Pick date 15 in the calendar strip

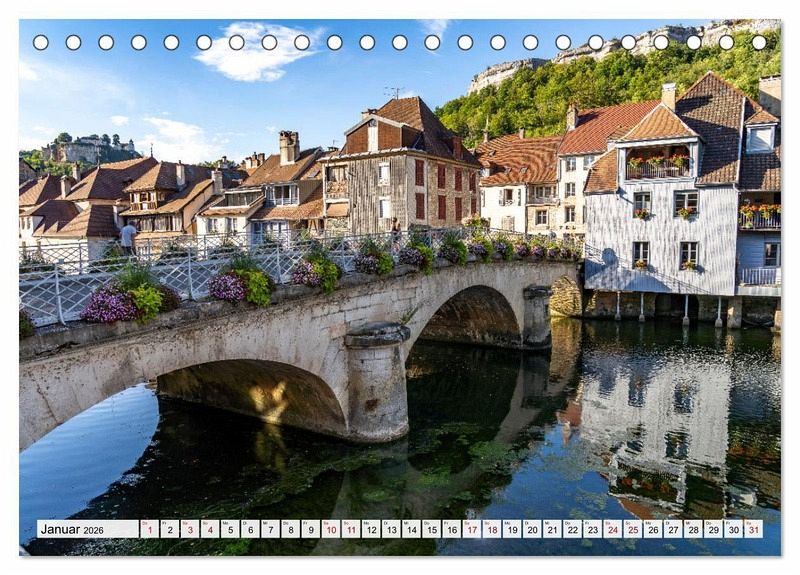coord(432,529)
